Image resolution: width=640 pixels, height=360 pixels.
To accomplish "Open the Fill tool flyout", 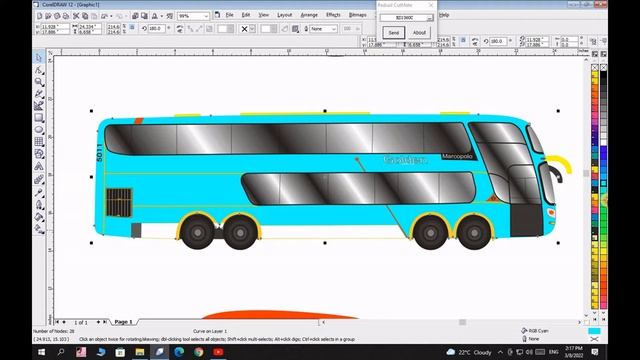I will pos(39,216).
